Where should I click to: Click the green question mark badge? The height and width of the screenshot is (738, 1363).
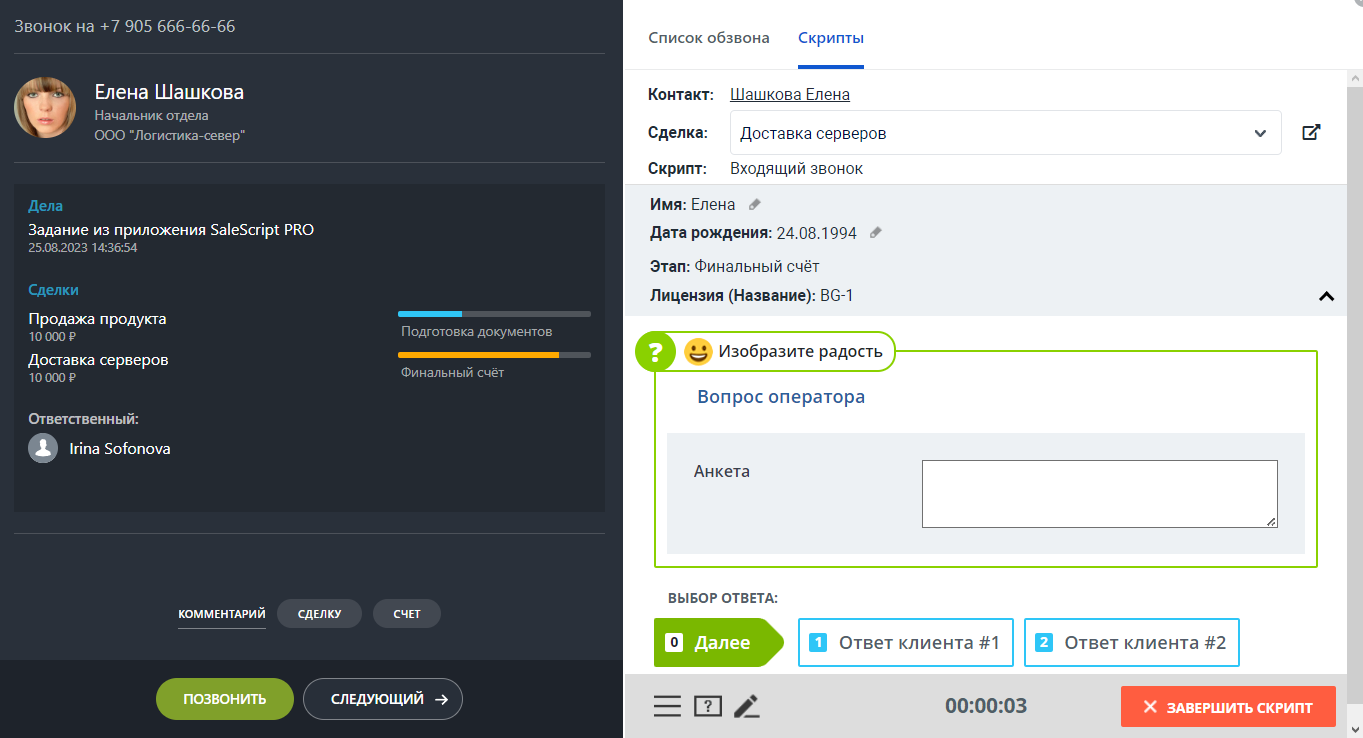click(656, 352)
